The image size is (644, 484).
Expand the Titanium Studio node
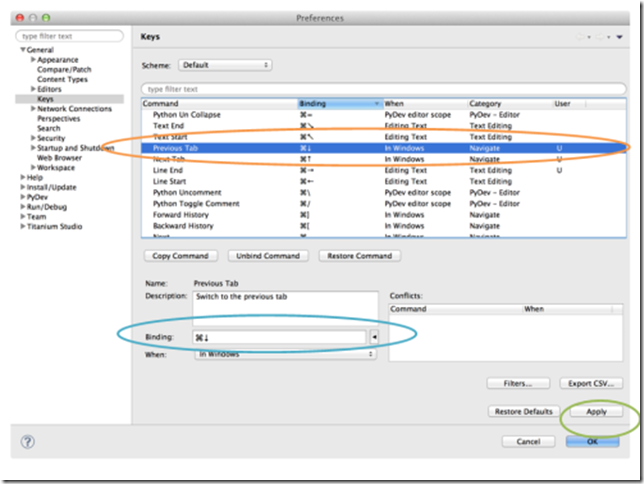(x=22, y=226)
